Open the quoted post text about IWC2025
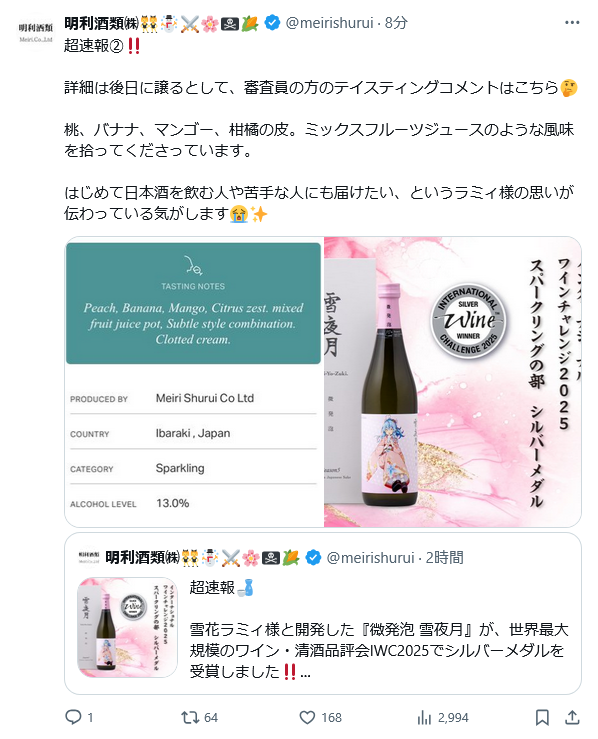Viewport: 598px width, 739px height. pyautogui.click(x=379, y=650)
